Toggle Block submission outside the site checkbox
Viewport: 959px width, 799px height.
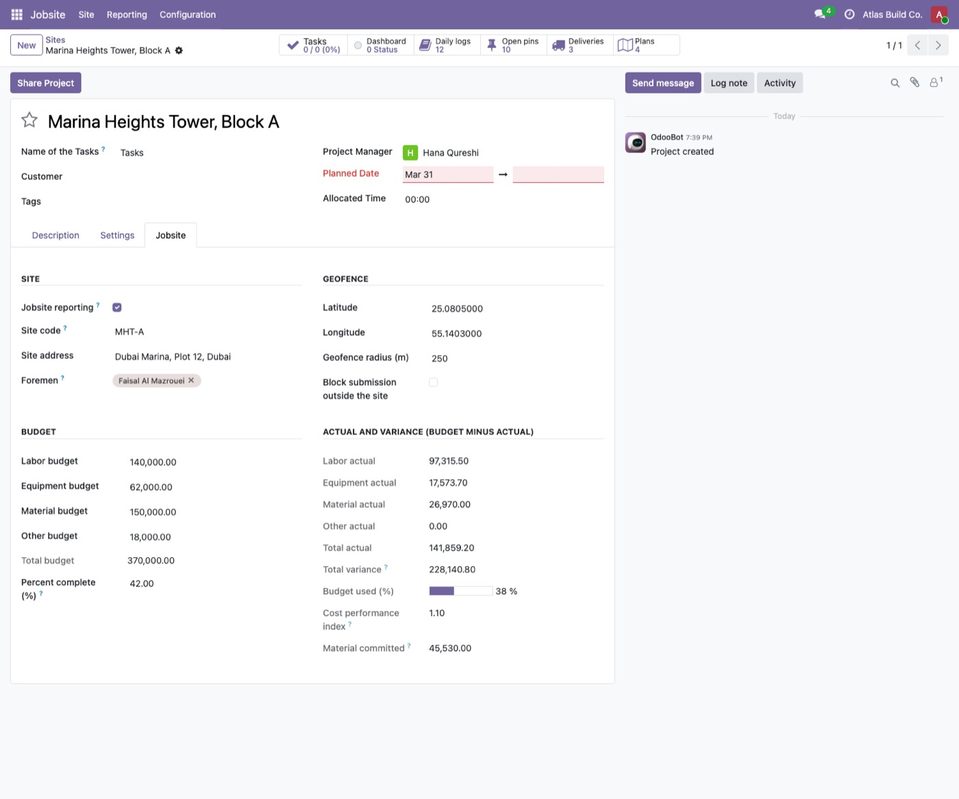[433, 382]
